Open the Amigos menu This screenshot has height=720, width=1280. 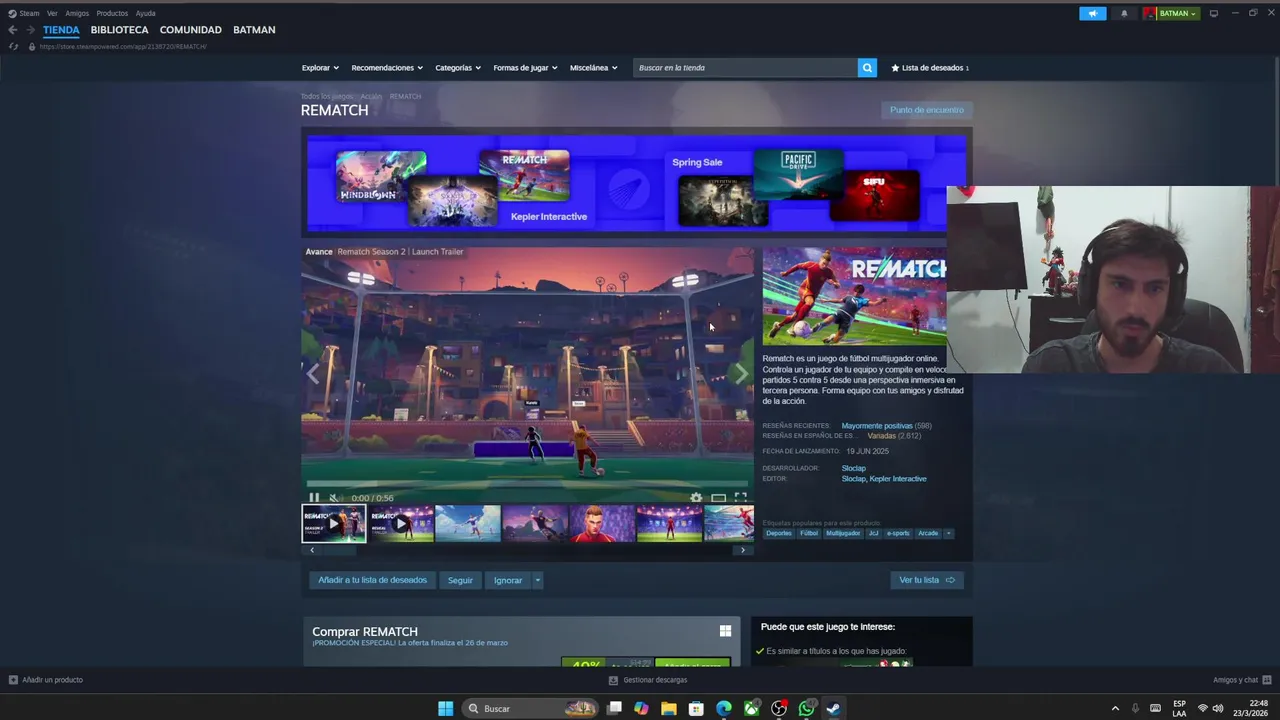pos(77,13)
